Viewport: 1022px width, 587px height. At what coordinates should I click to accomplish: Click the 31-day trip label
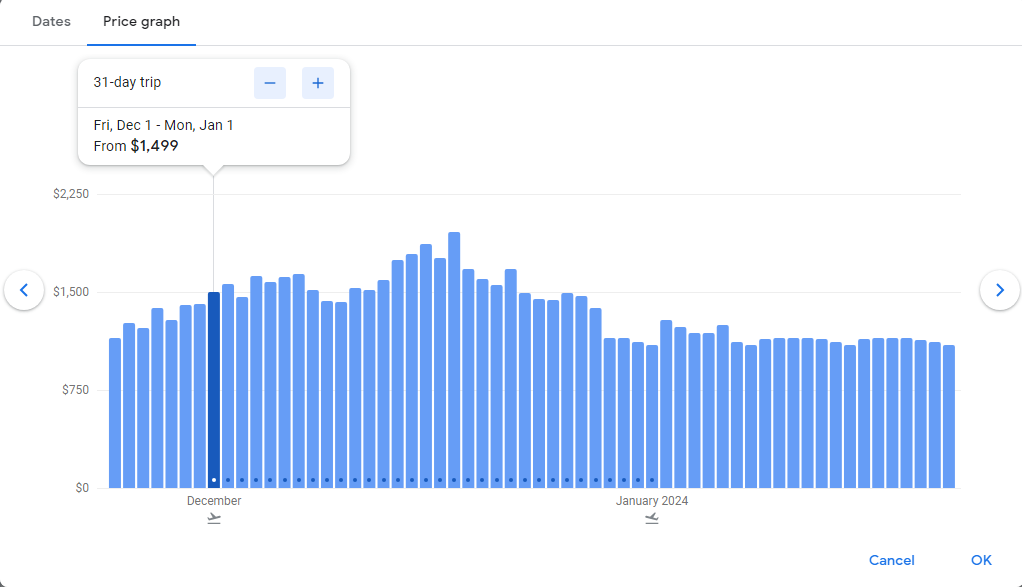click(x=127, y=83)
